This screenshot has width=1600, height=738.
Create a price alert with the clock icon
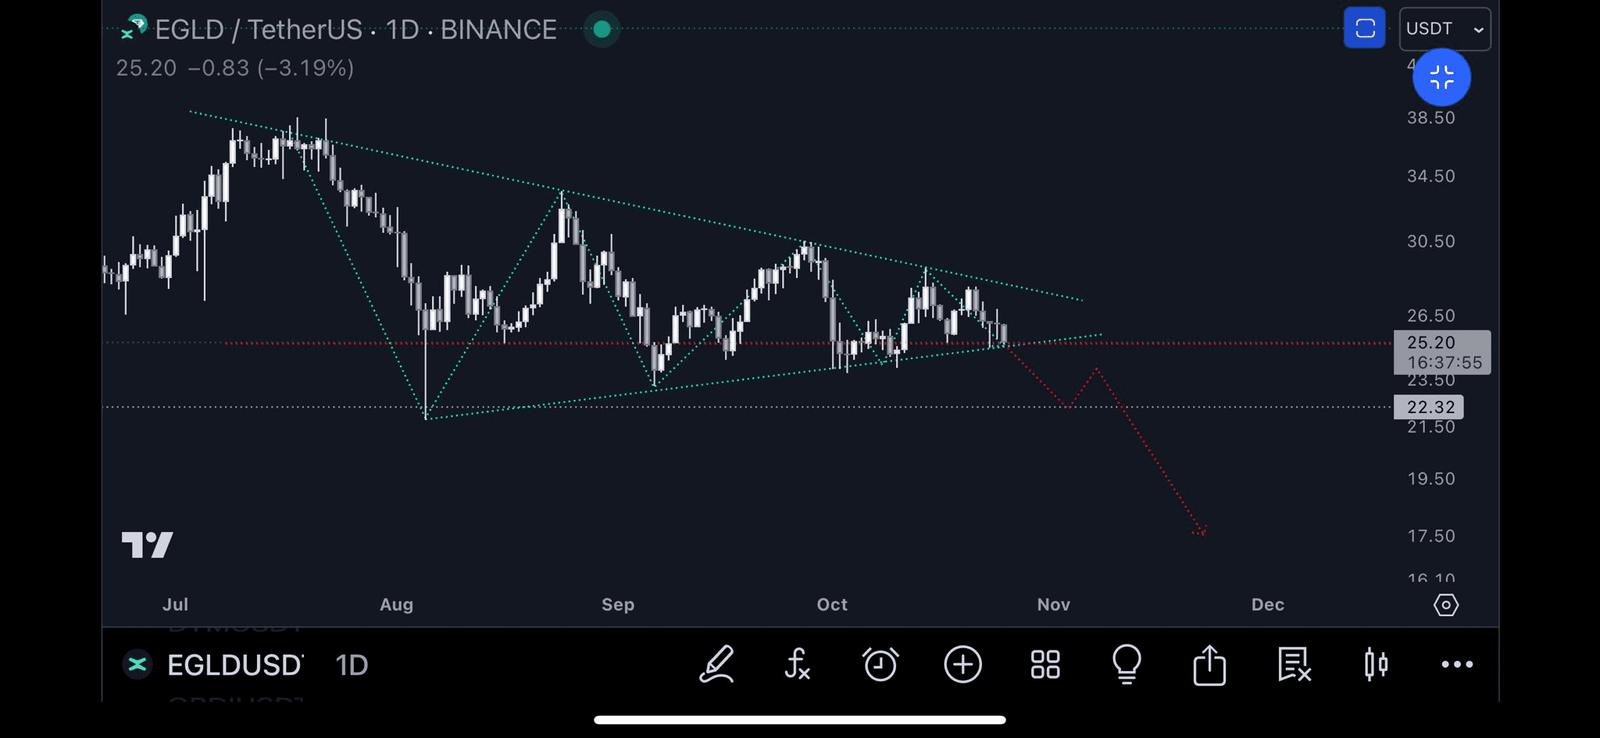880,664
